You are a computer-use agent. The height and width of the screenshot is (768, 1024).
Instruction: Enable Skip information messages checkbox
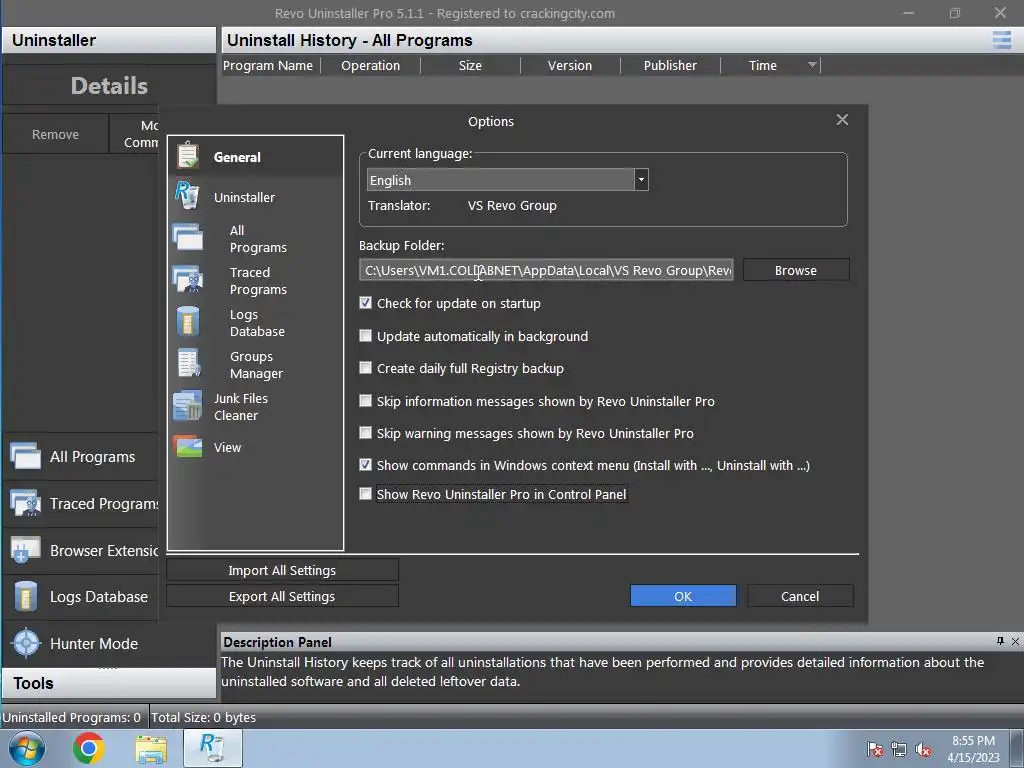366,401
